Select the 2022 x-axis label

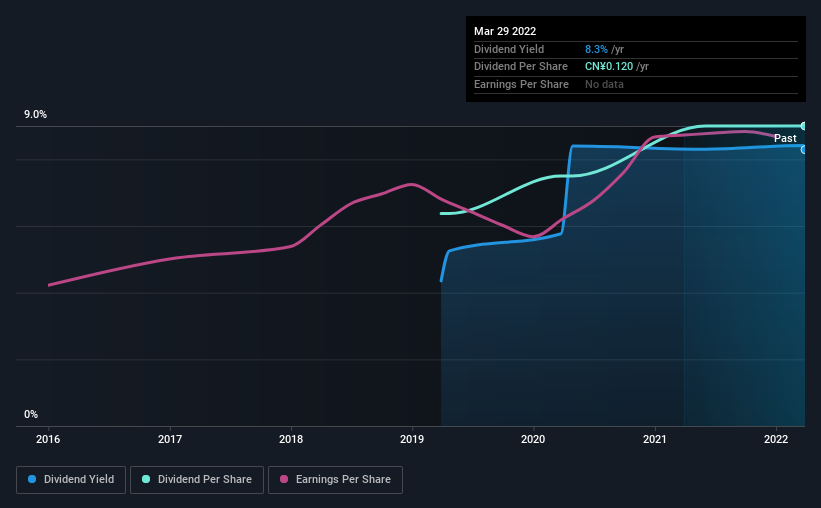[x=776, y=439]
